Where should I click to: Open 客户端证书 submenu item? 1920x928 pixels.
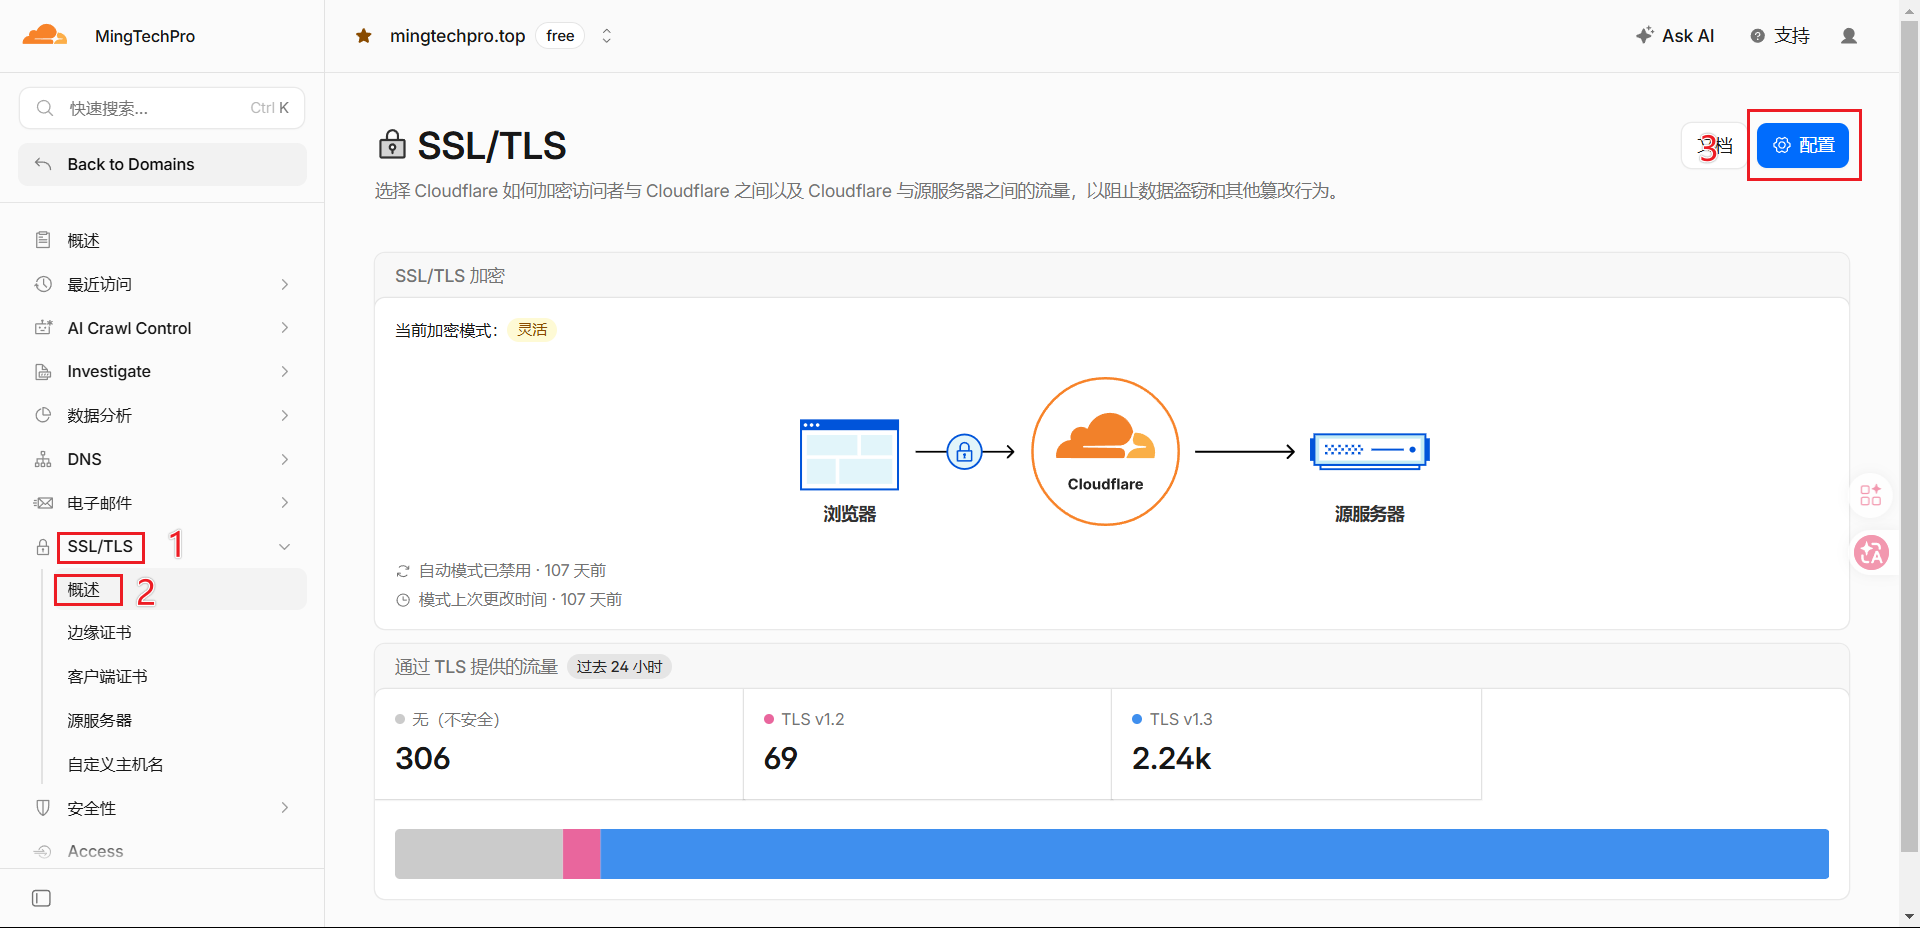click(107, 677)
